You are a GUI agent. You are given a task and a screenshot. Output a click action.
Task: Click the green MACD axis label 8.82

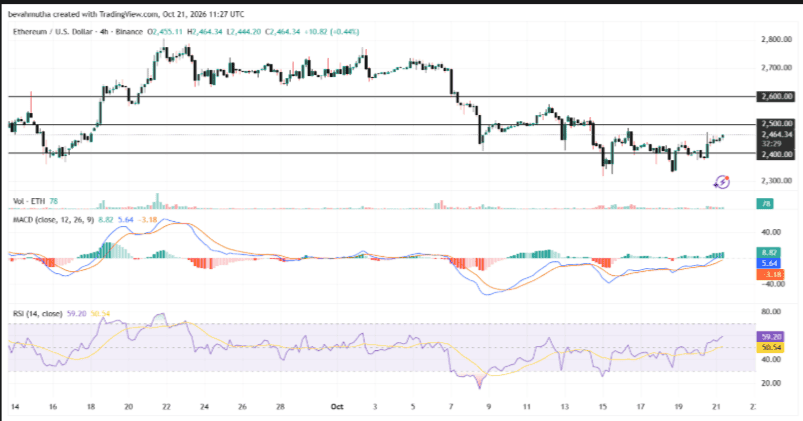click(770, 252)
